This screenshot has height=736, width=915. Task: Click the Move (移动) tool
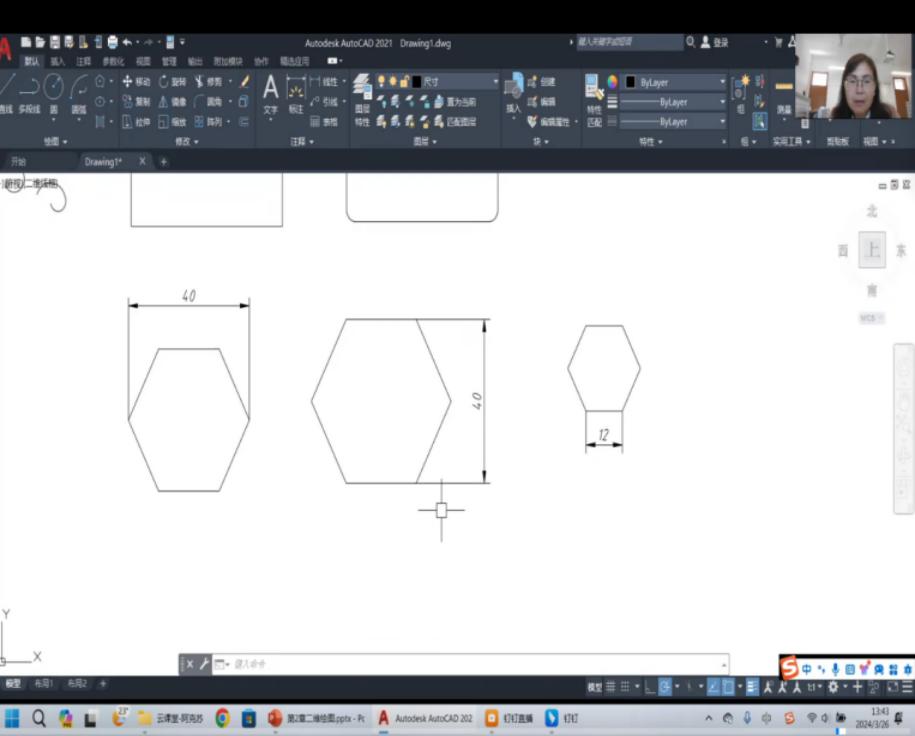135,82
